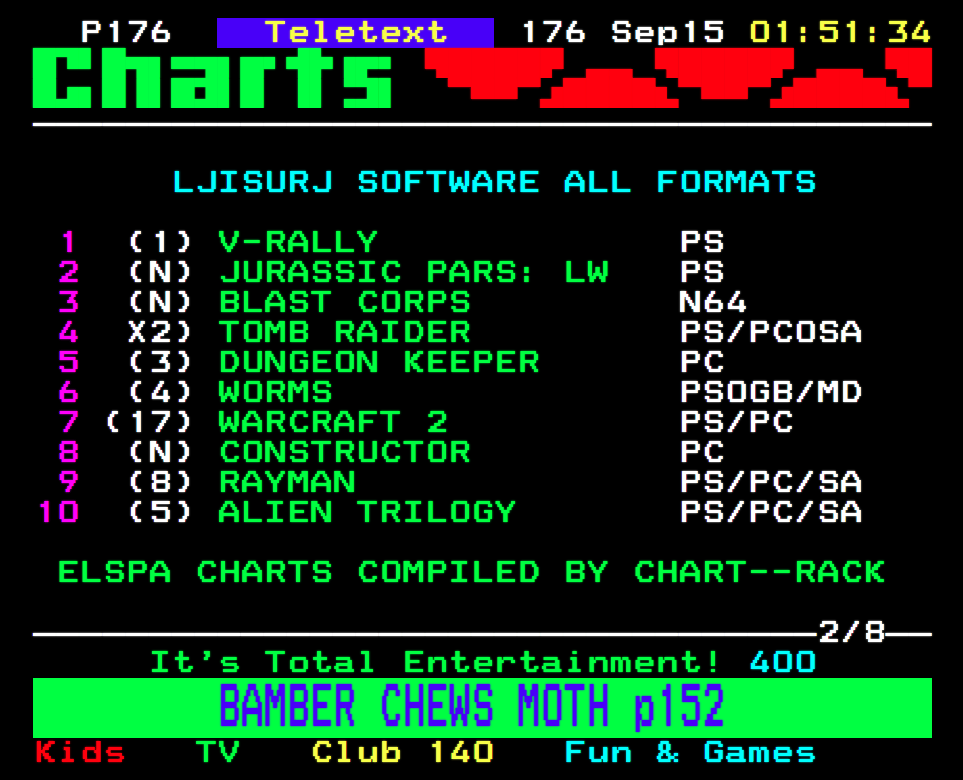963x780 pixels.
Task: Click the BAMBER CHEWS MOTH p152 banner
Action: click(x=482, y=708)
